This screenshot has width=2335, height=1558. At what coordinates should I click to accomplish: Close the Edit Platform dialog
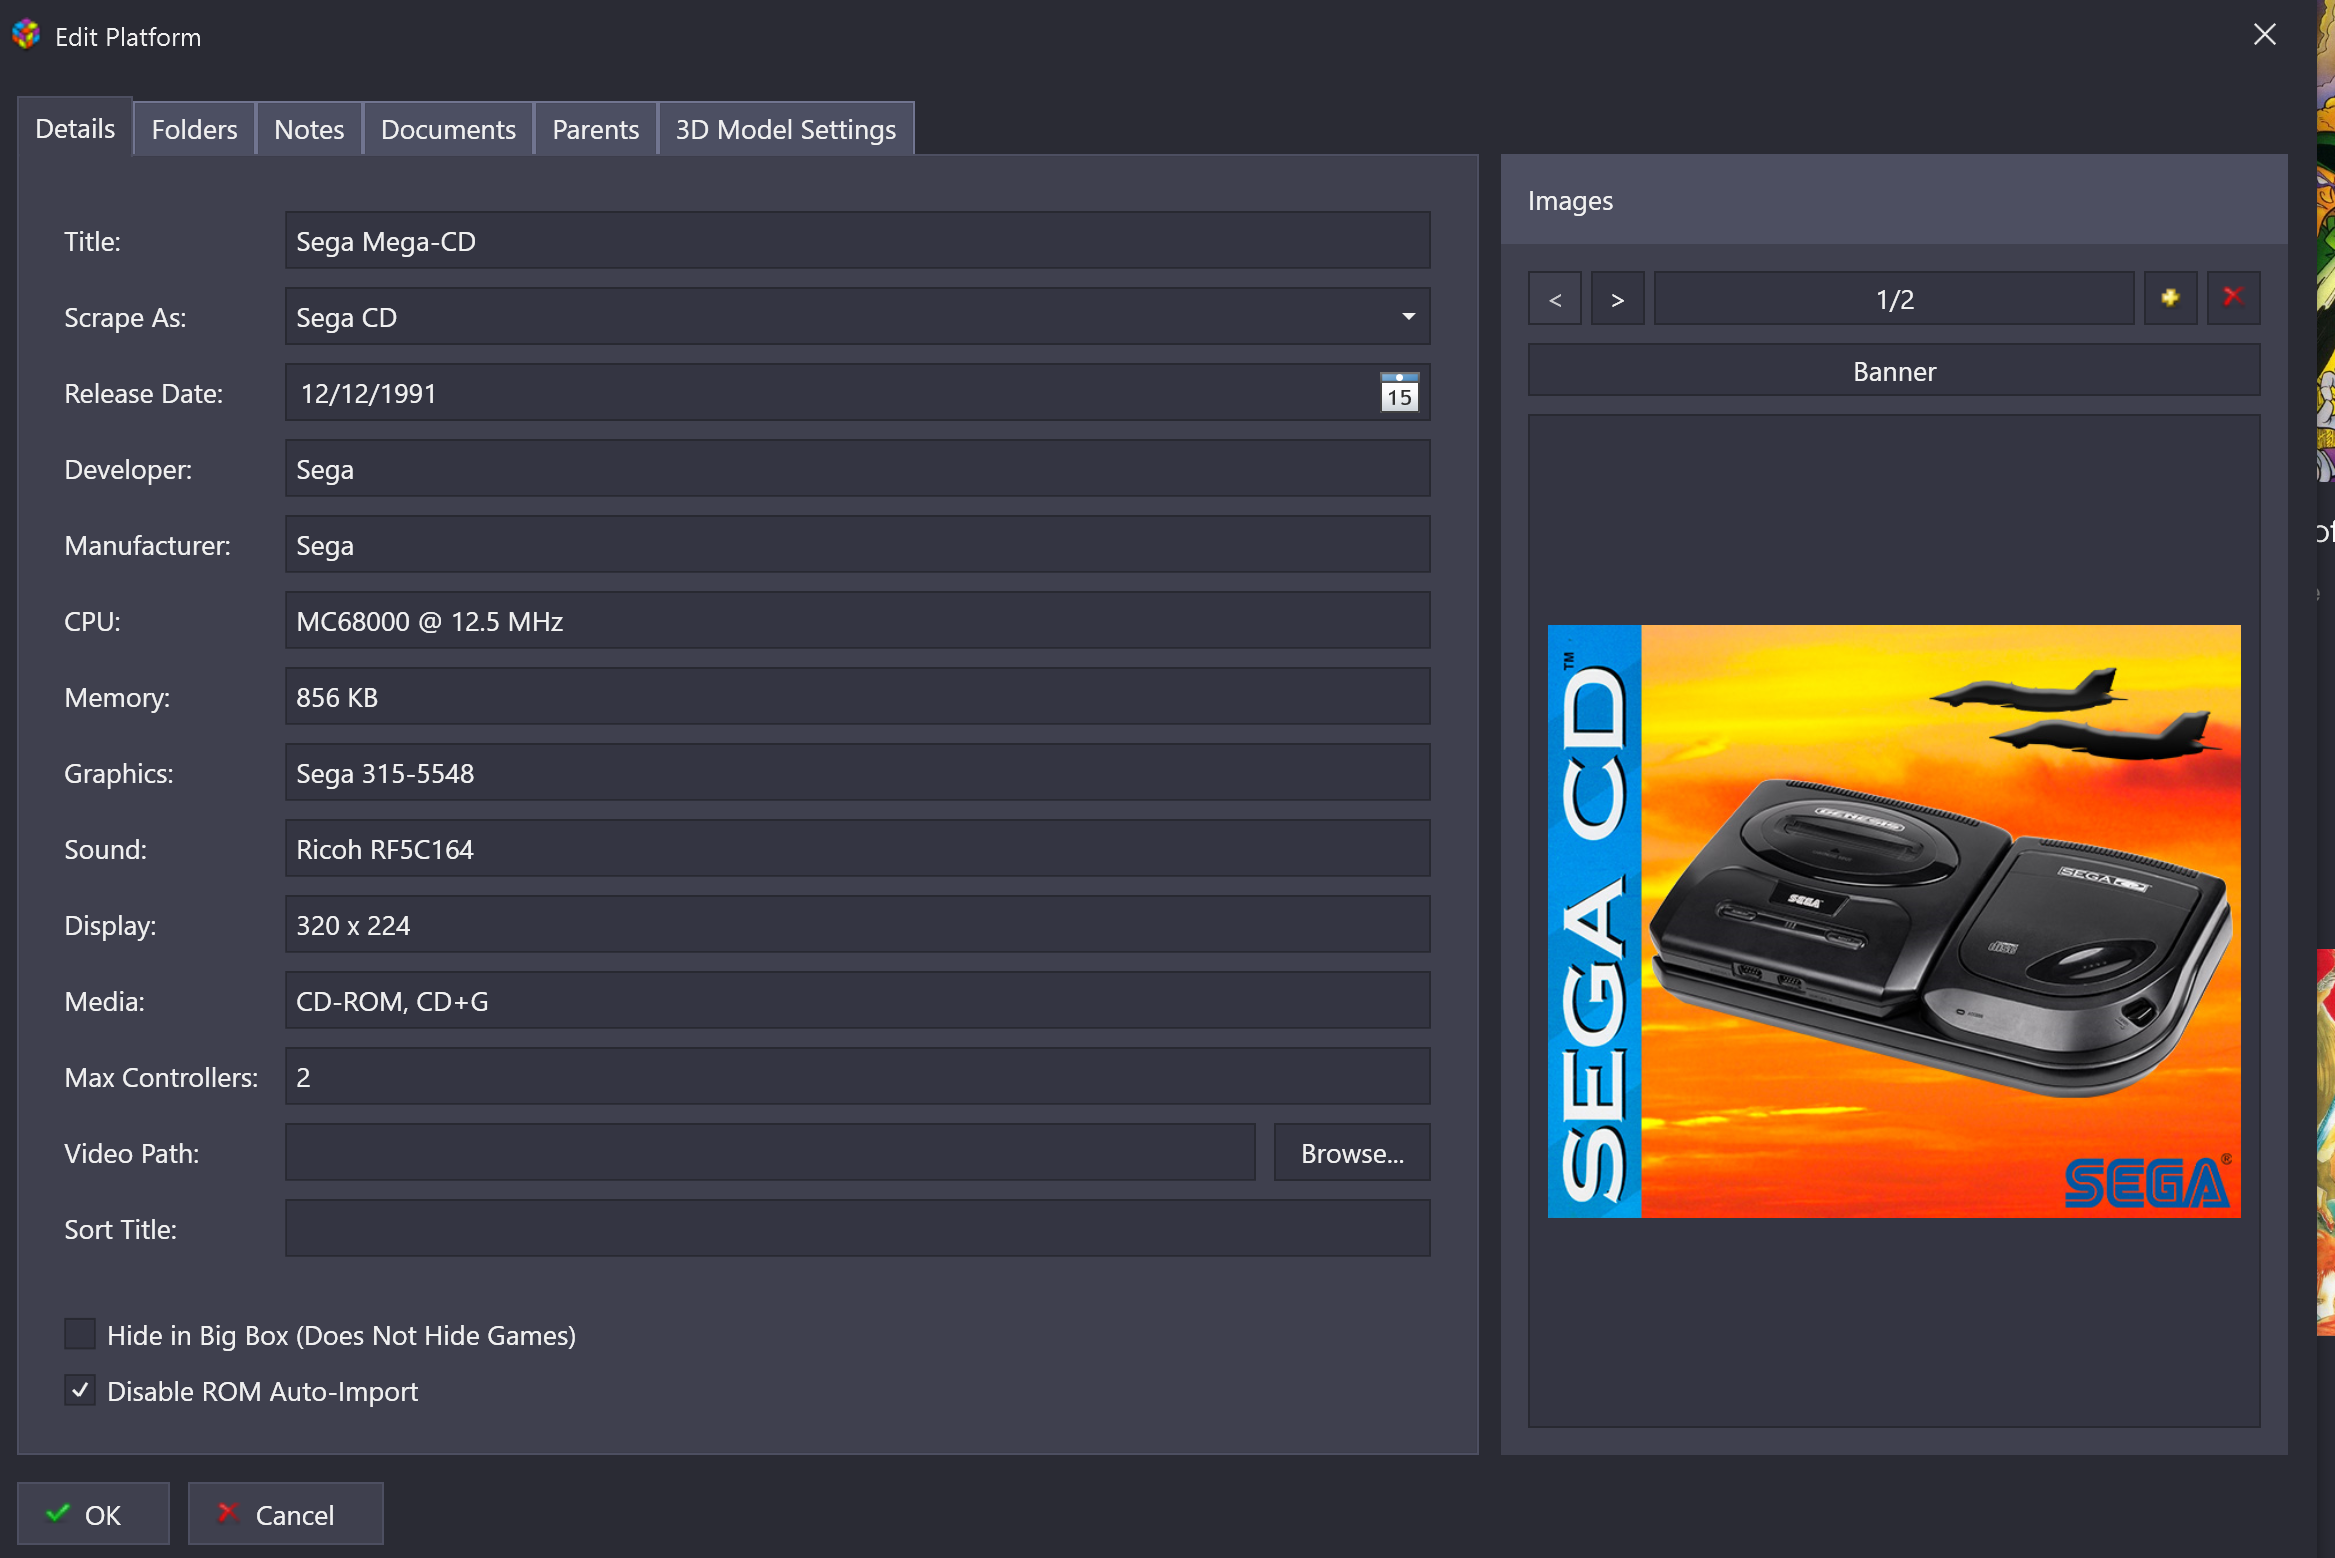[2265, 35]
